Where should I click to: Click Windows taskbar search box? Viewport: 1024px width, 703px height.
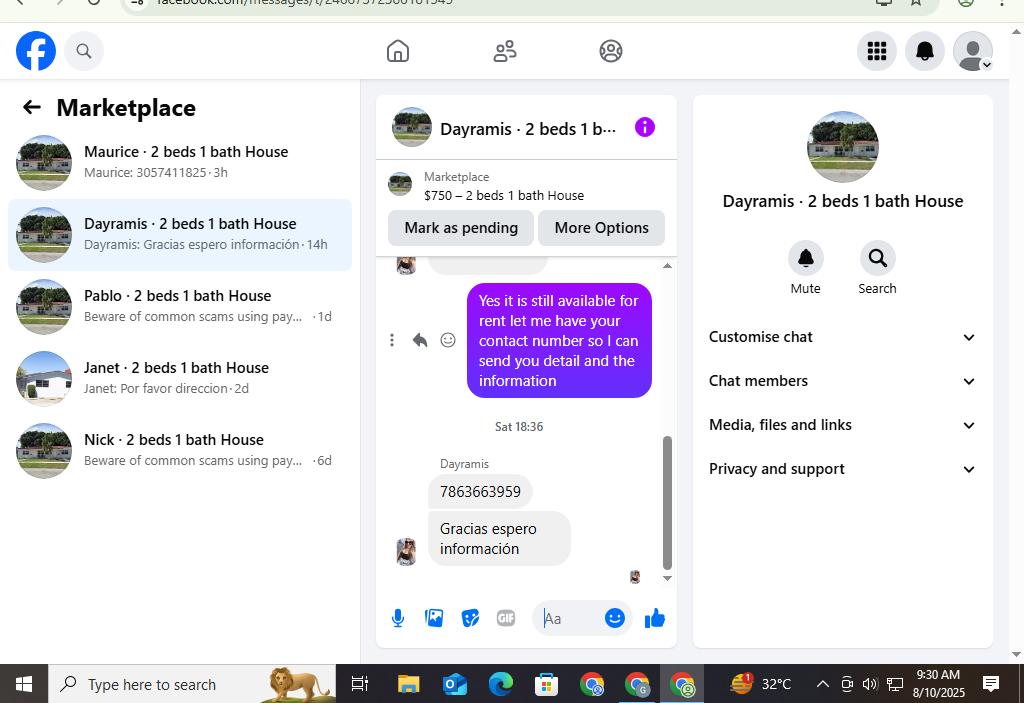pos(192,684)
